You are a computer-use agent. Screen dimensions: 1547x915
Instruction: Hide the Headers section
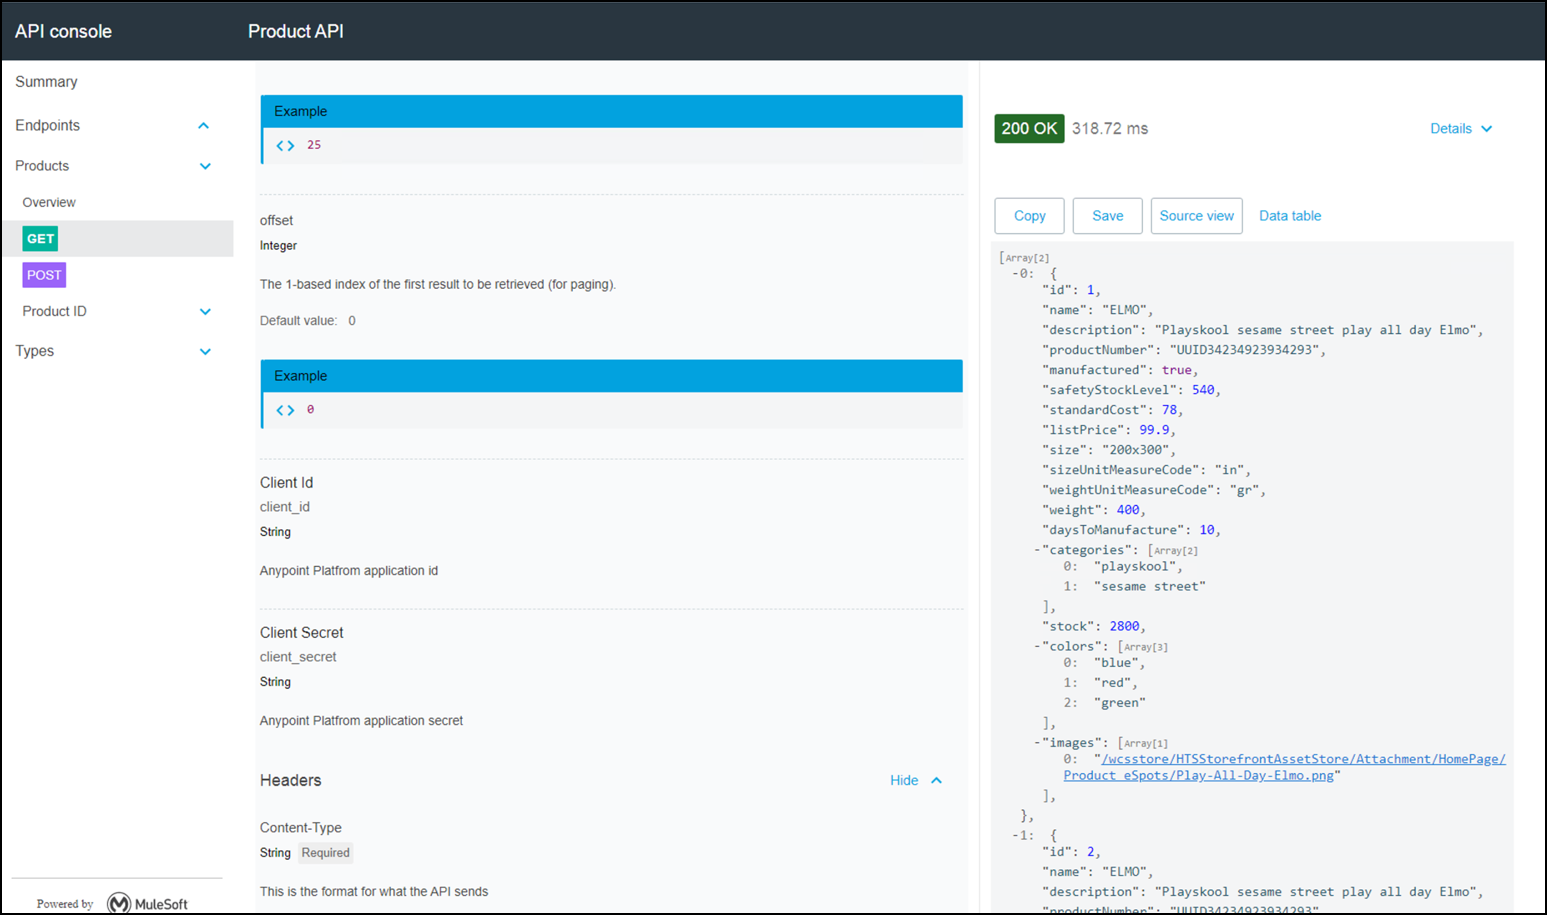[916, 780]
